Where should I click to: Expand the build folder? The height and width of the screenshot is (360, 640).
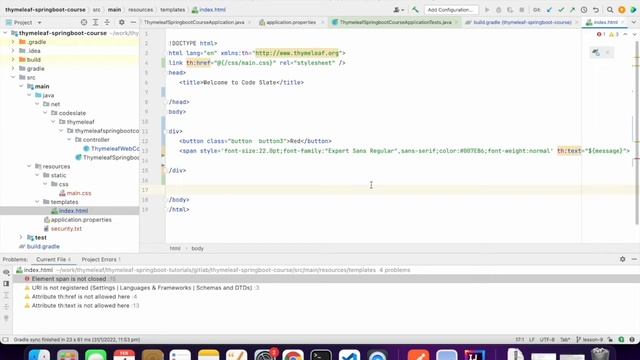13,60
